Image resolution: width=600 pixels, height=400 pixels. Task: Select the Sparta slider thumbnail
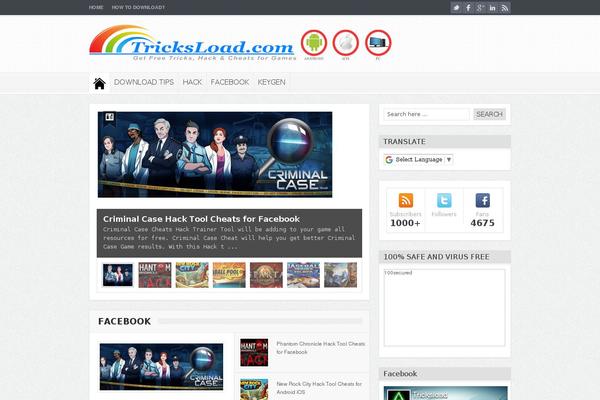coord(266,275)
